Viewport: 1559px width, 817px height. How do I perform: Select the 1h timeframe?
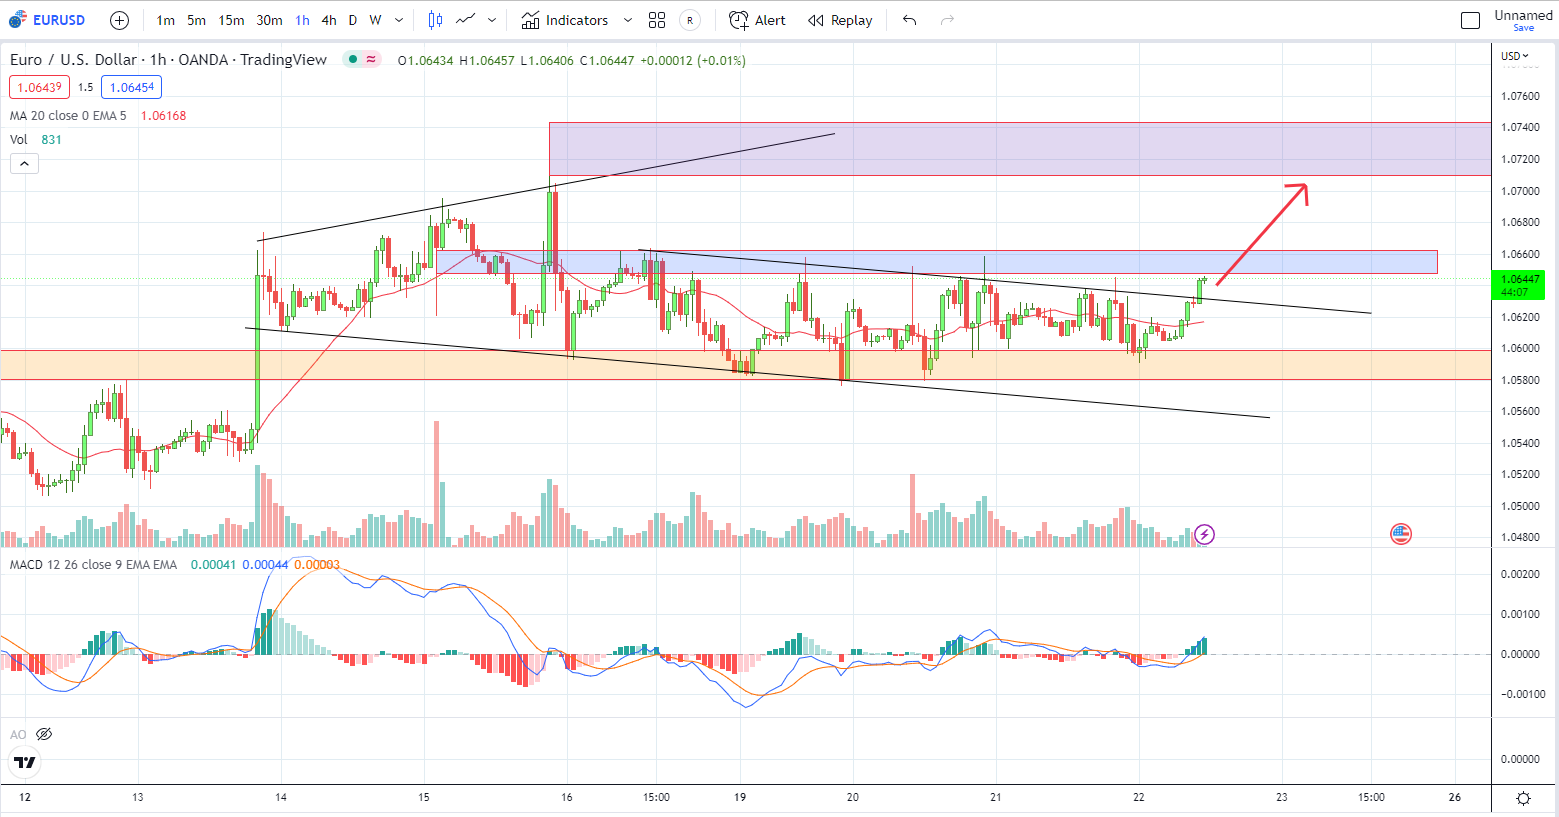(x=302, y=20)
